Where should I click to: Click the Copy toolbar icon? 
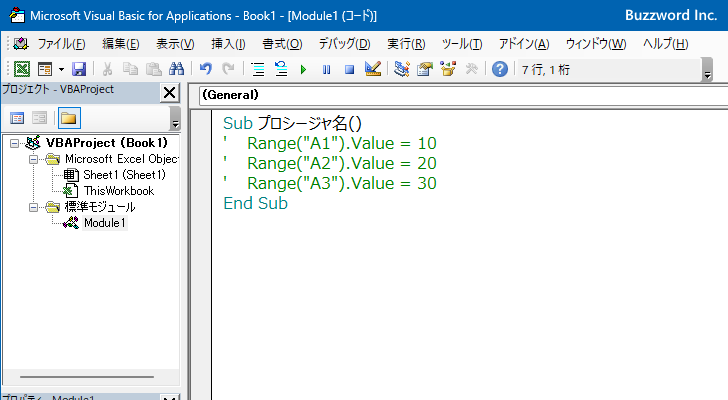coord(130,69)
